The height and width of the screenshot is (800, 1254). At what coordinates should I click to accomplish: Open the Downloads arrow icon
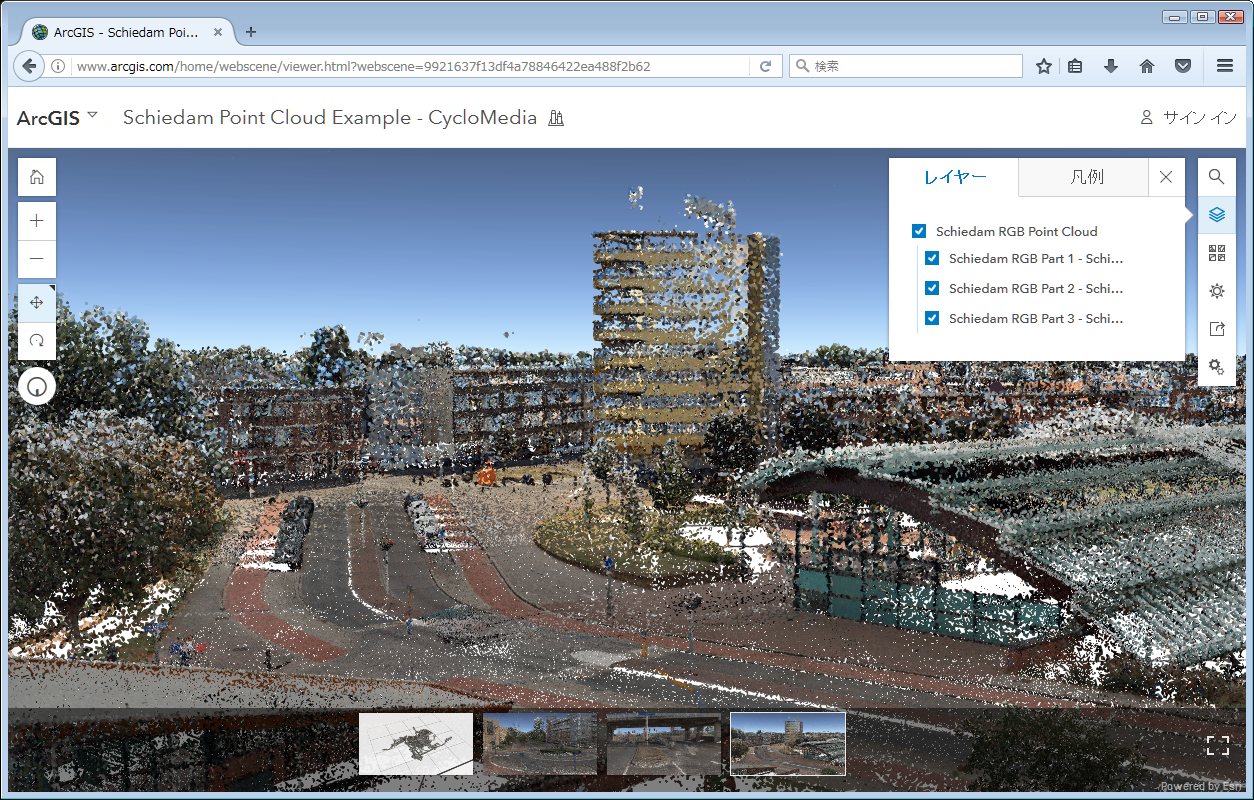pyautogui.click(x=1111, y=66)
